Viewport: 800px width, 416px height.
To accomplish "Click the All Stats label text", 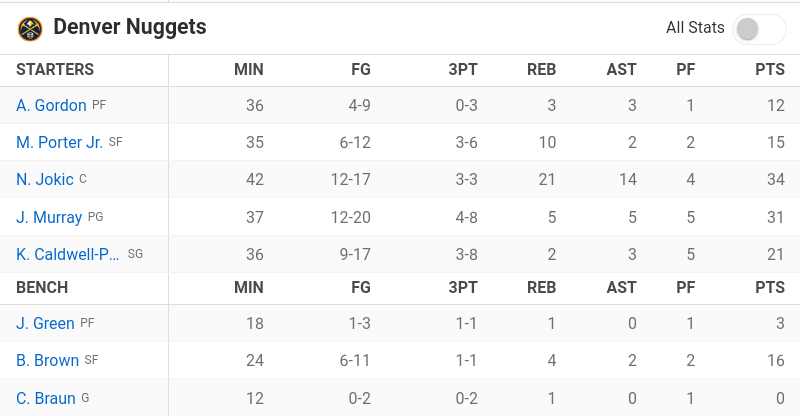I will 695,28.
